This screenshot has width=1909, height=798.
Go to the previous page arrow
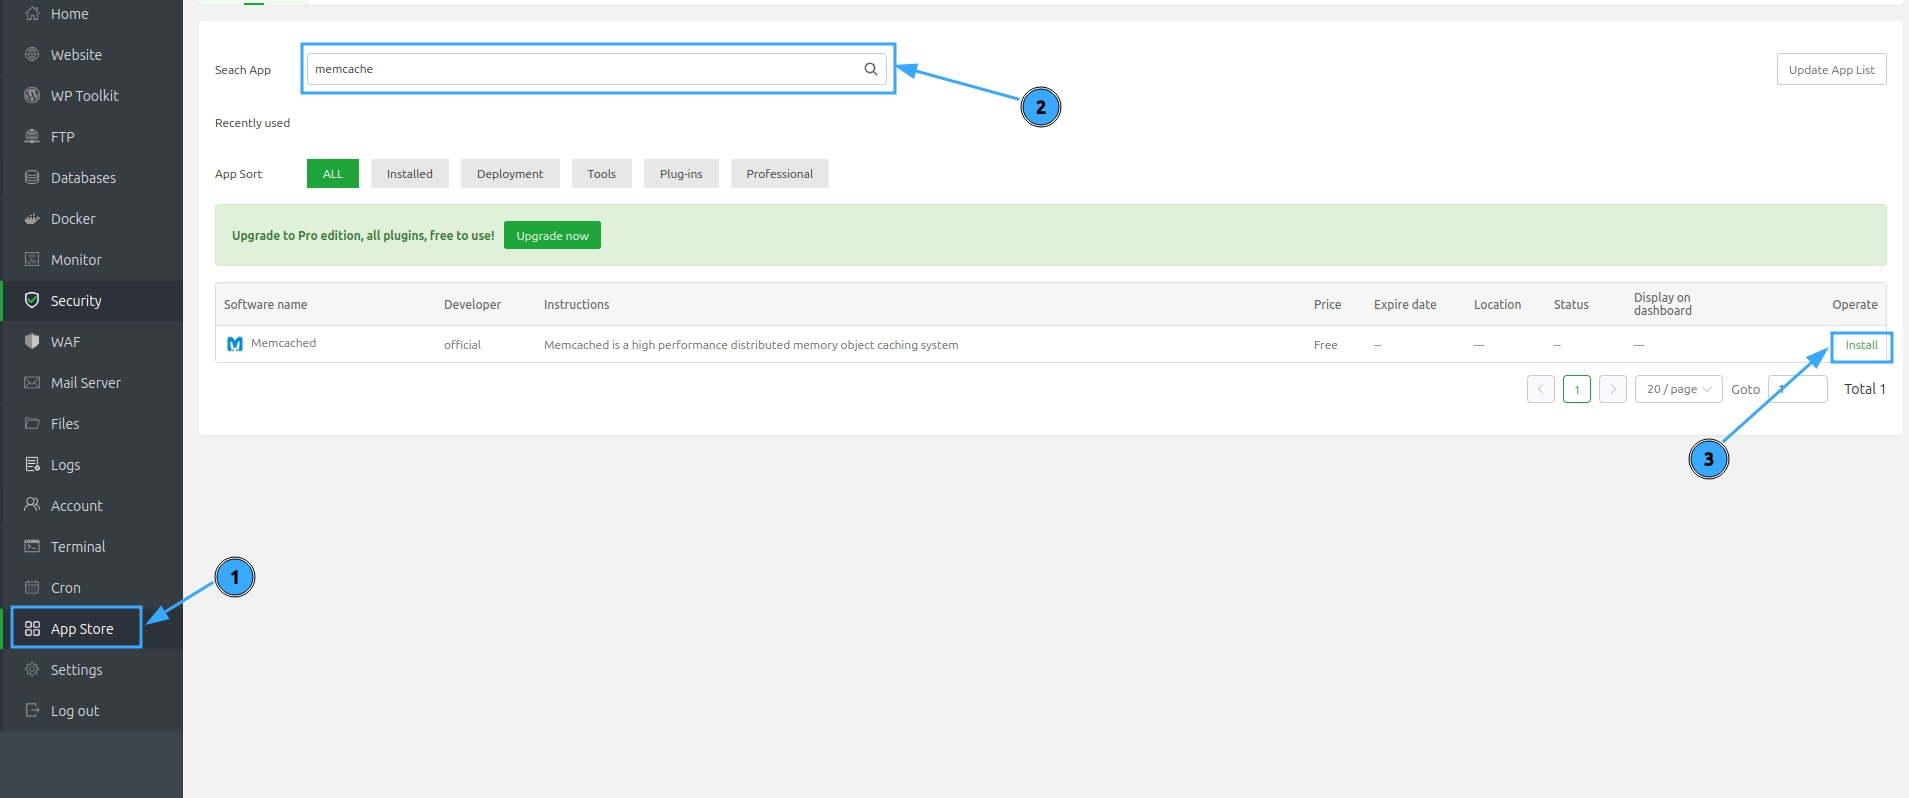1541,389
